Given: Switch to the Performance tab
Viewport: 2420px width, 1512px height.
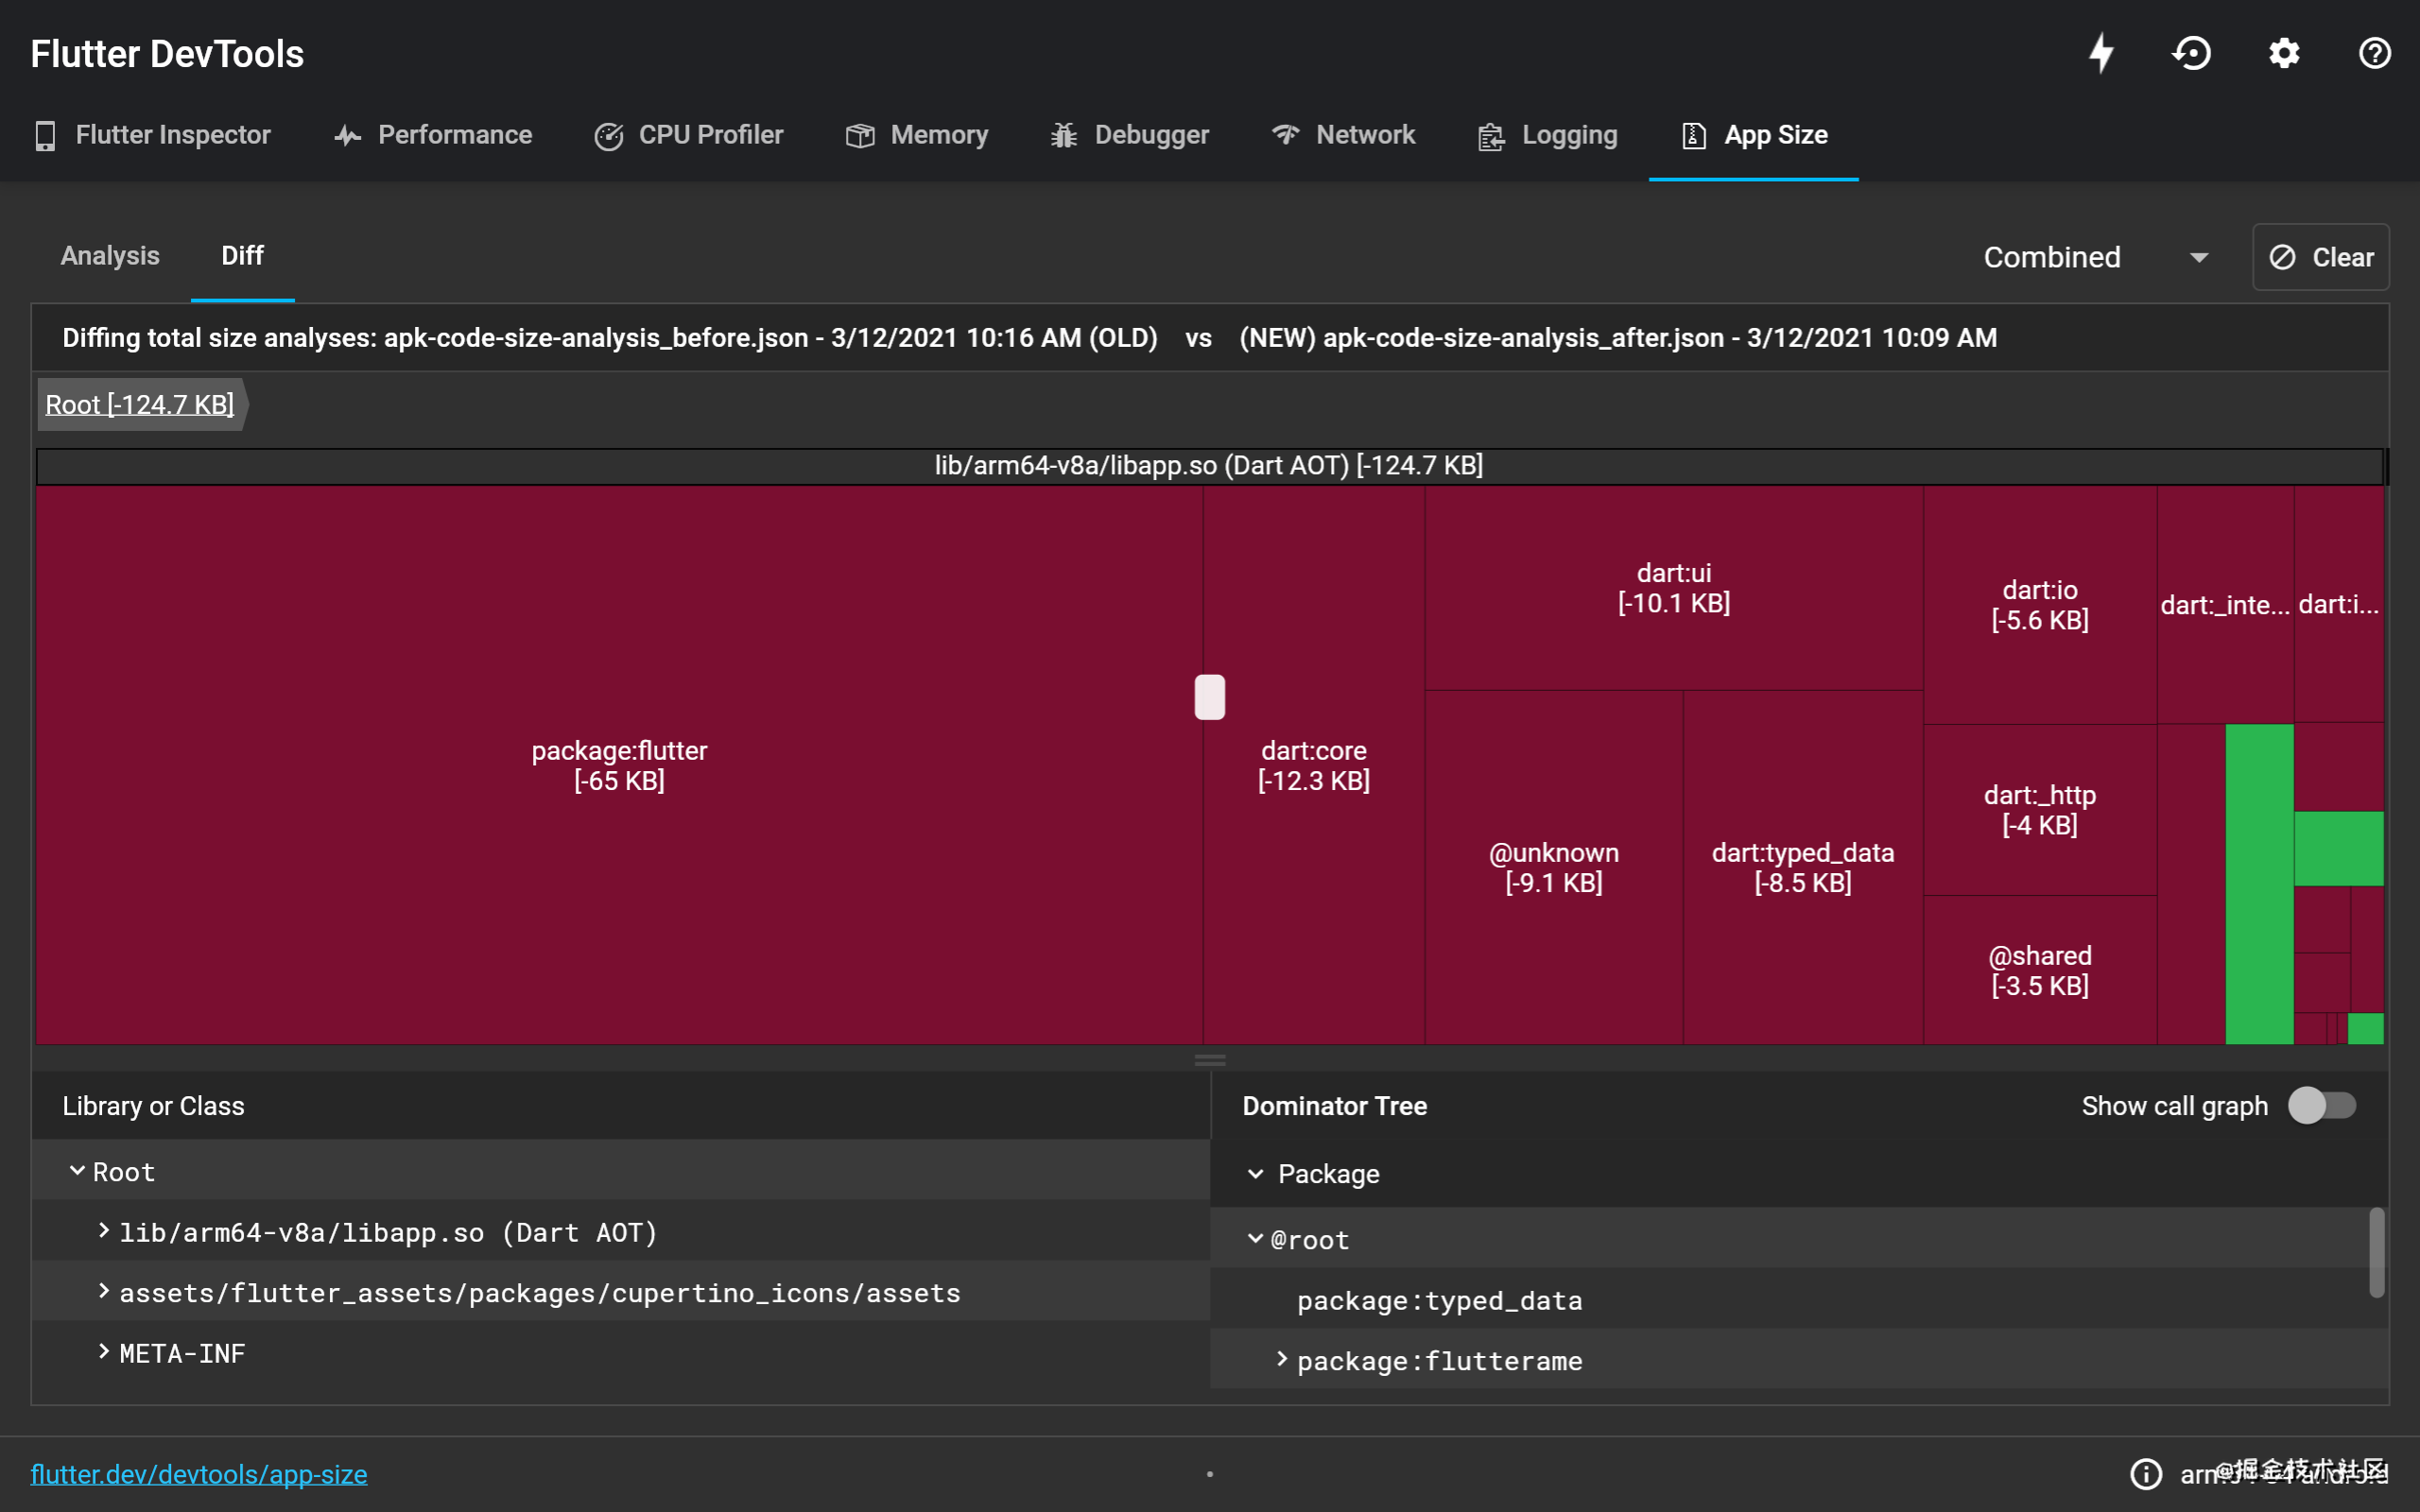Looking at the screenshot, I should (433, 135).
